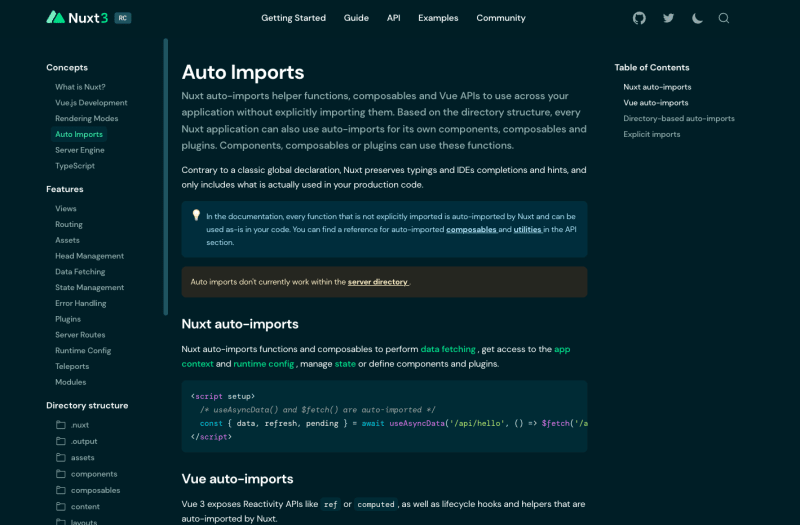
Task: Open the .output folder entry
Action: pos(76,441)
